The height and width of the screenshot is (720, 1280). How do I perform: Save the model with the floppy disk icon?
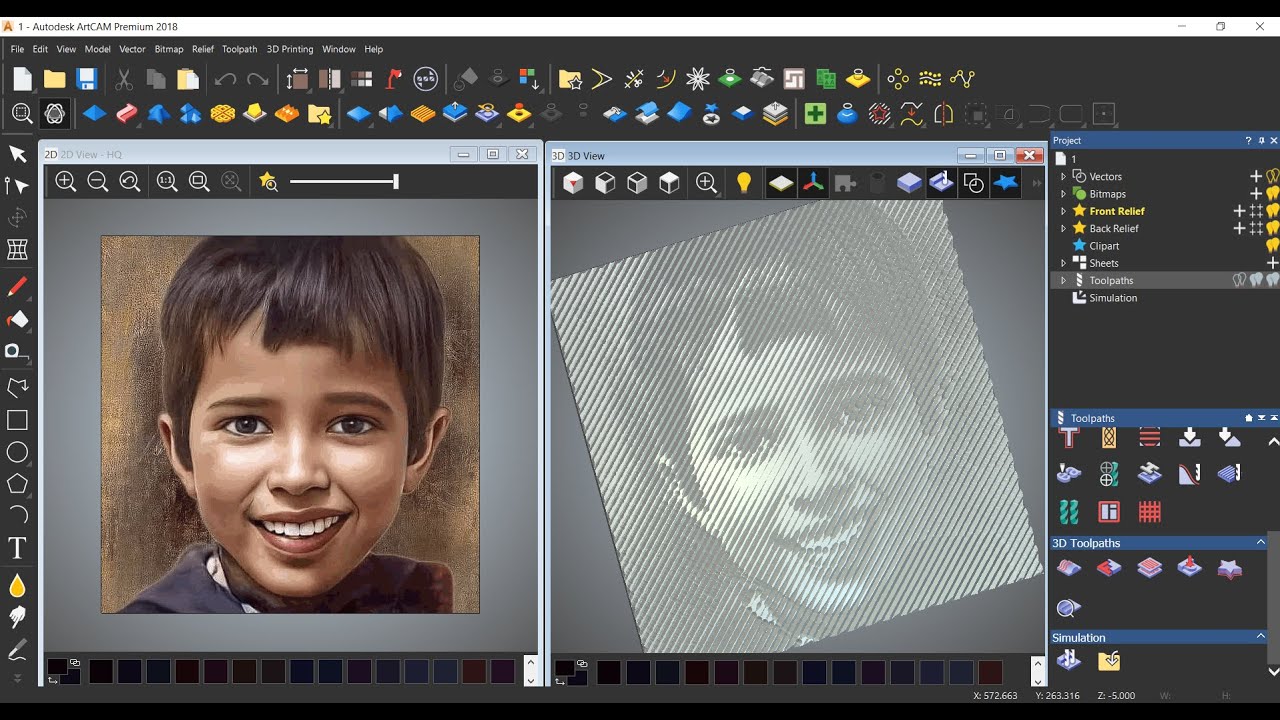86,79
